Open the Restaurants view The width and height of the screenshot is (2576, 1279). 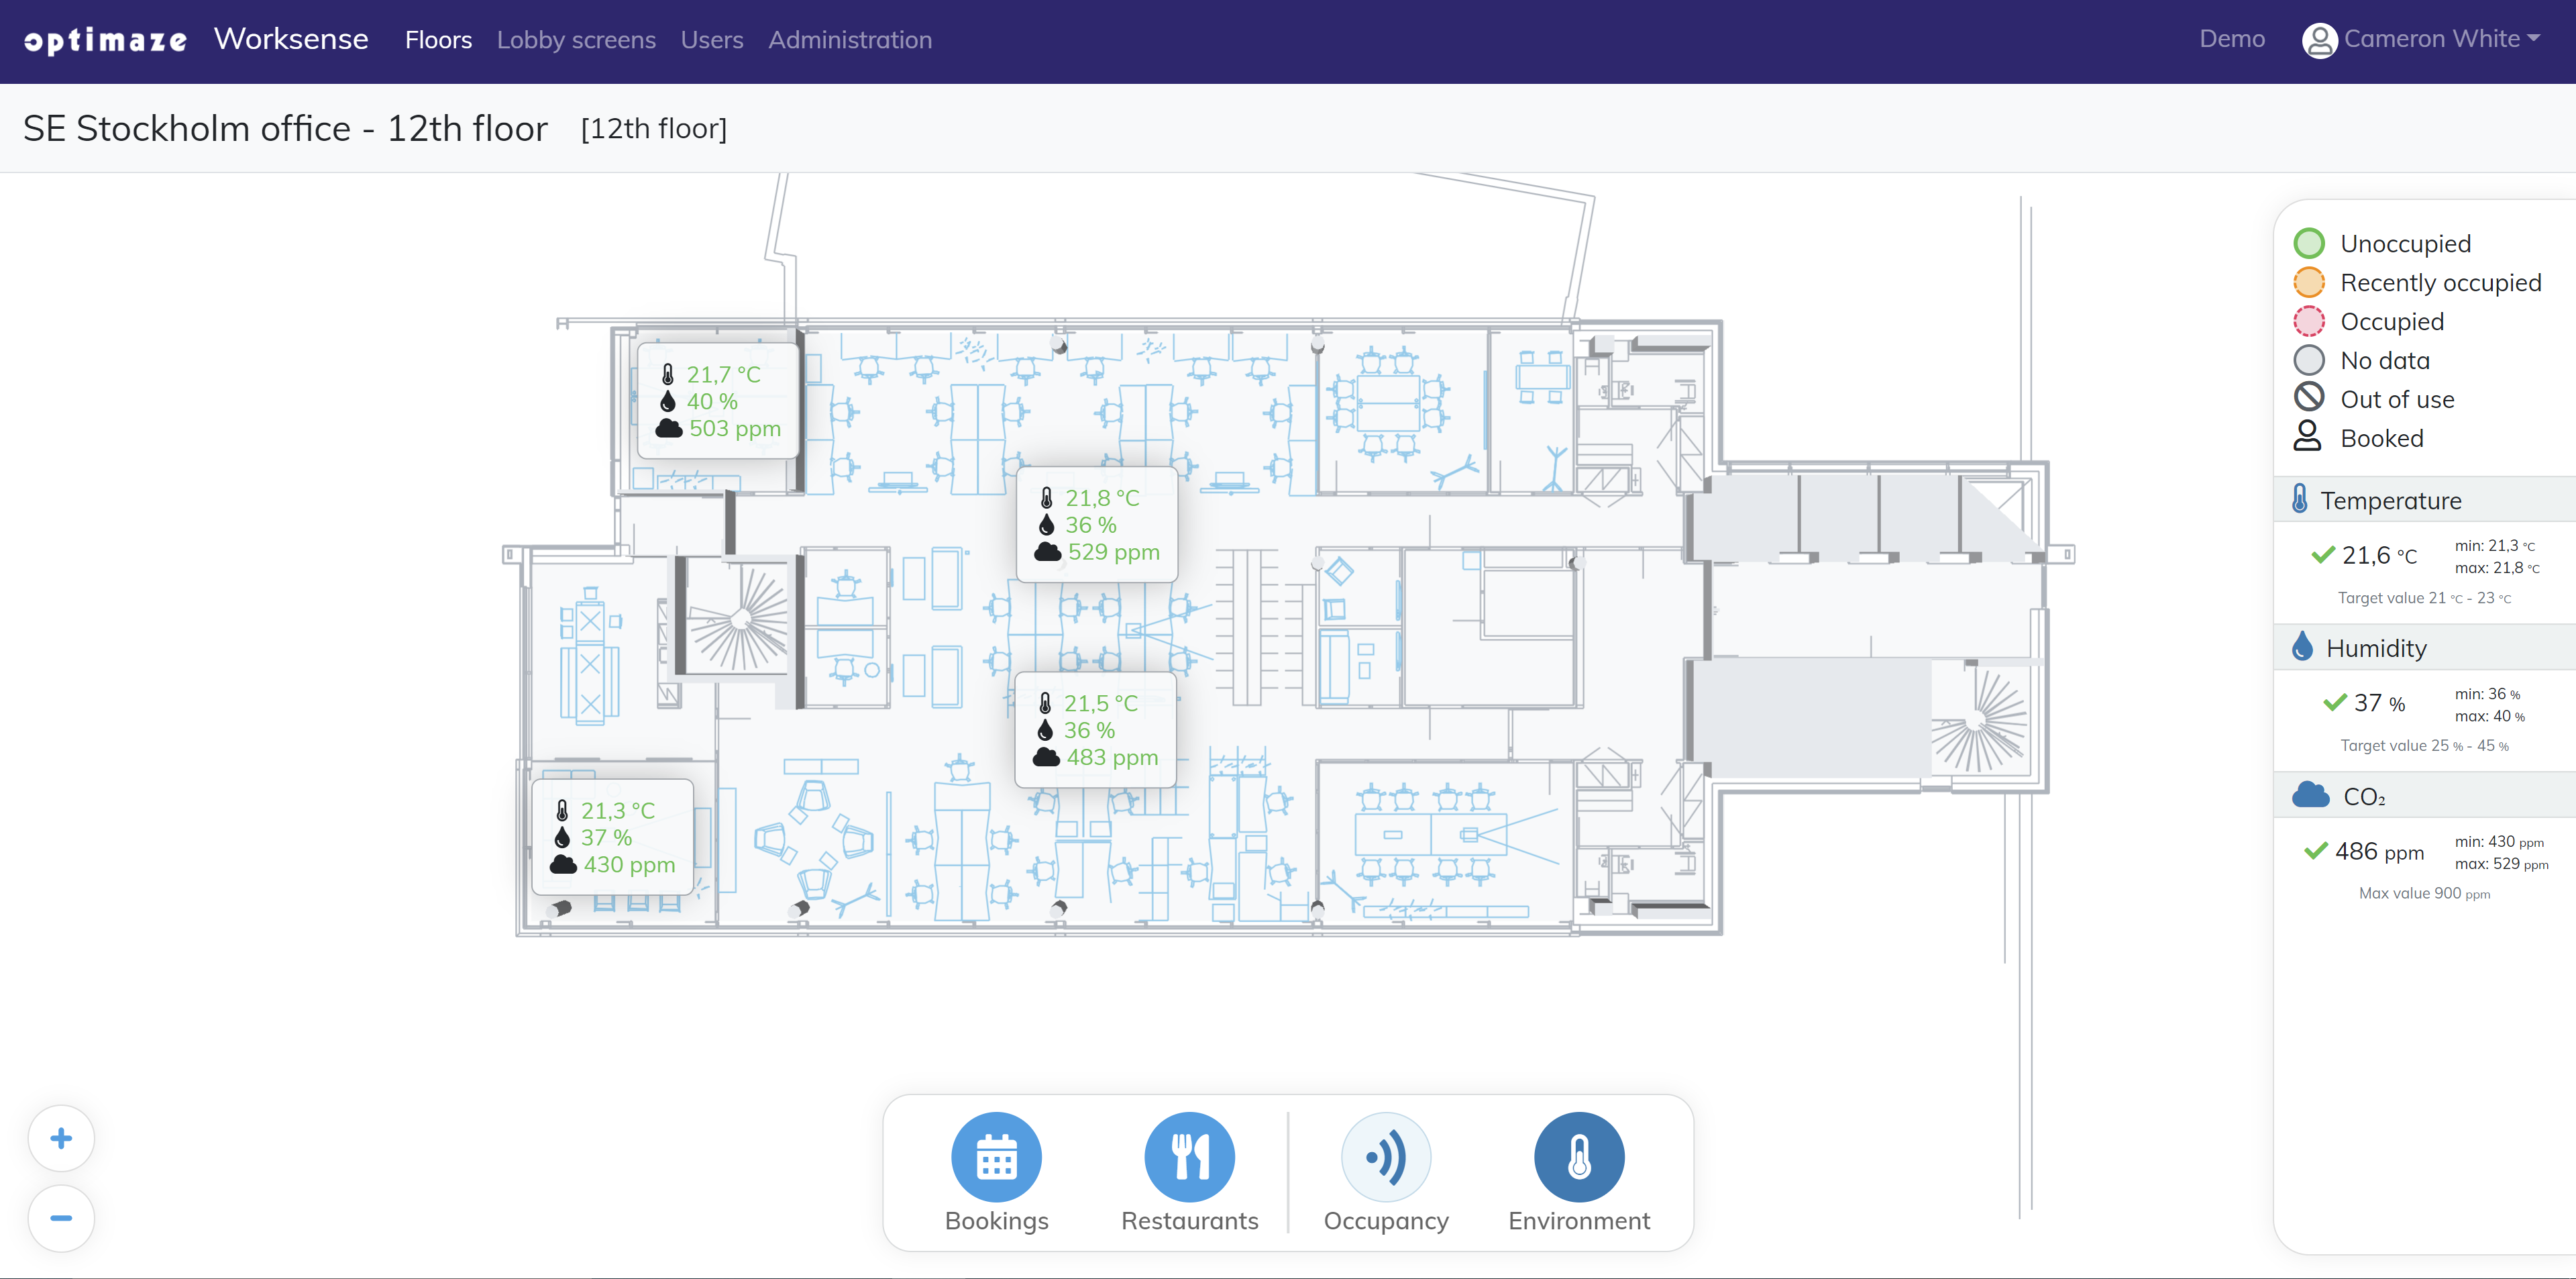pos(1189,1157)
